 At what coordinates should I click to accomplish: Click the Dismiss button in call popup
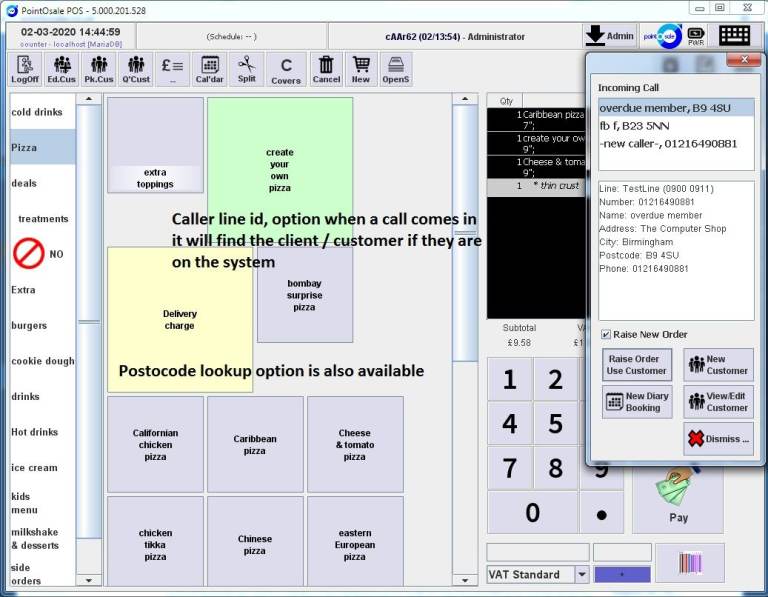(718, 438)
